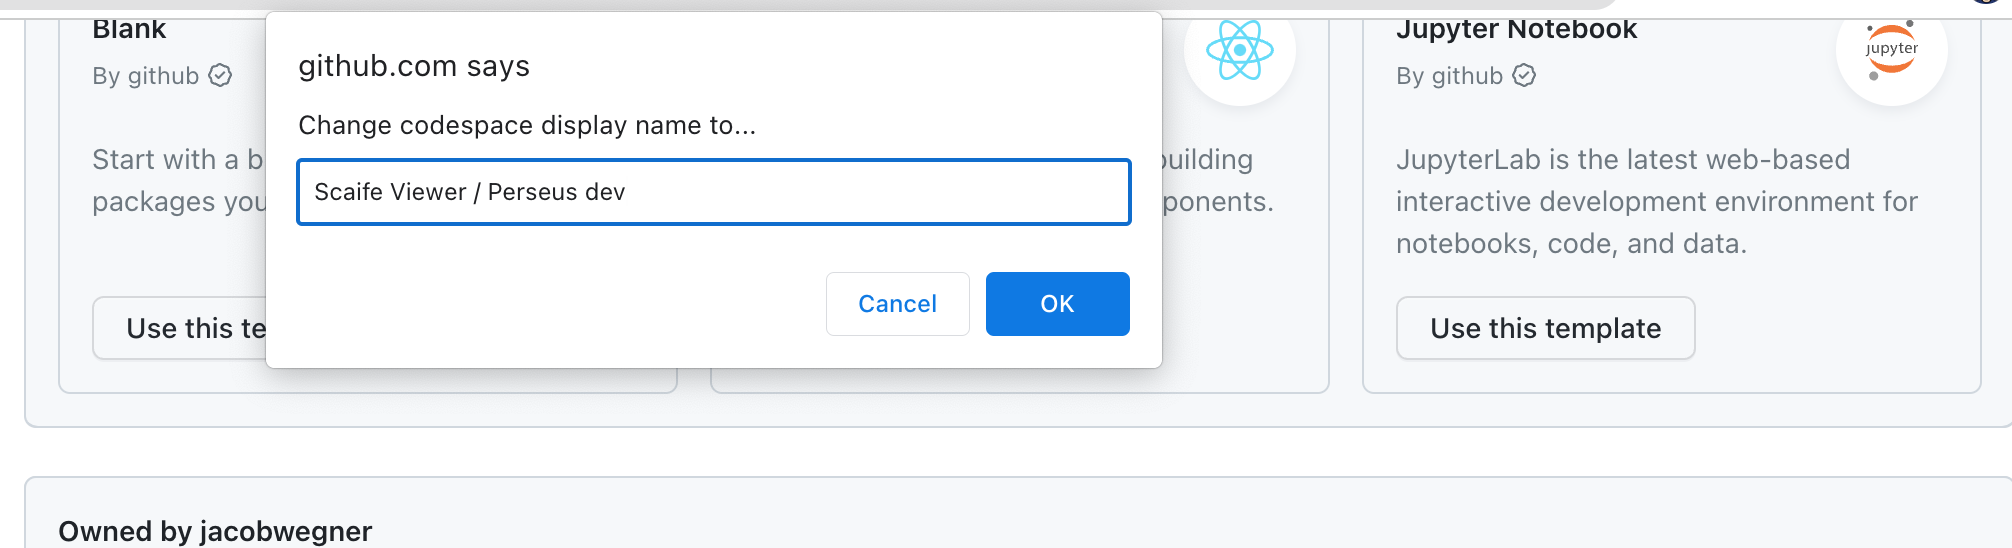This screenshot has width=2012, height=548.
Task: Click the 'github.com says' dialog title
Action: click(x=414, y=66)
